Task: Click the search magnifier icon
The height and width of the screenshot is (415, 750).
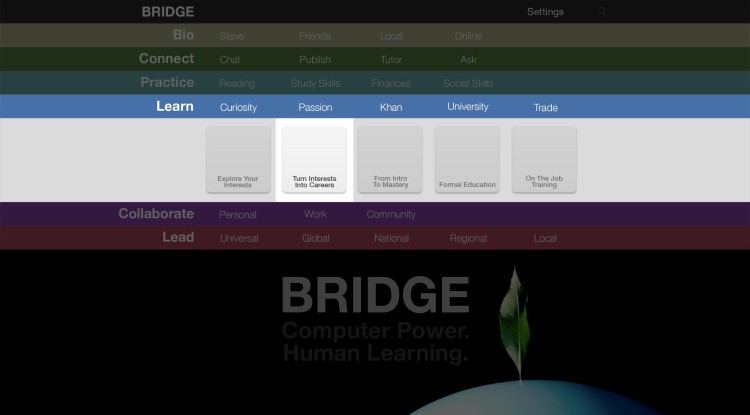Action: tap(602, 12)
